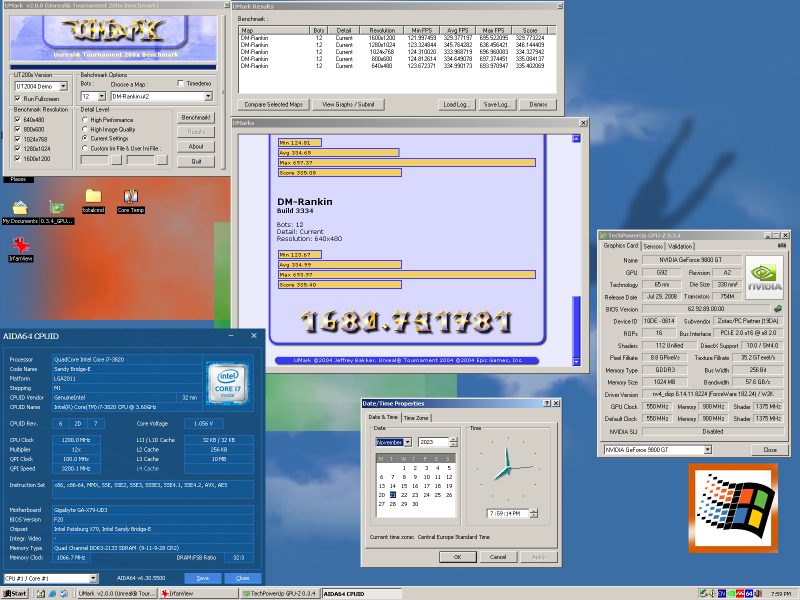The image size is (800, 600).
Task: Click the BIOS save icon in GPU-Z
Action: tap(778, 309)
